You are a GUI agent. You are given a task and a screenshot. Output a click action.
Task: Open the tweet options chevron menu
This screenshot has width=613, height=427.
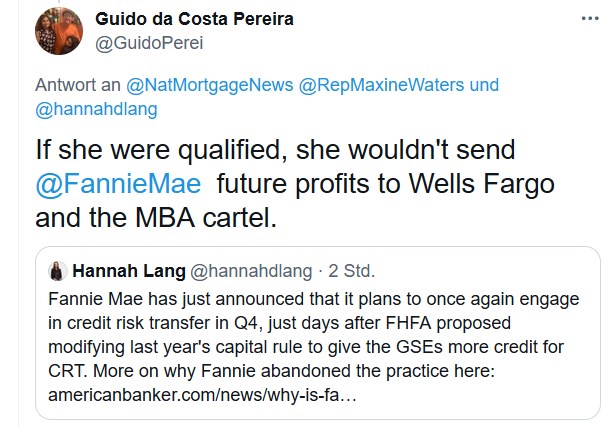pyautogui.click(x=586, y=20)
